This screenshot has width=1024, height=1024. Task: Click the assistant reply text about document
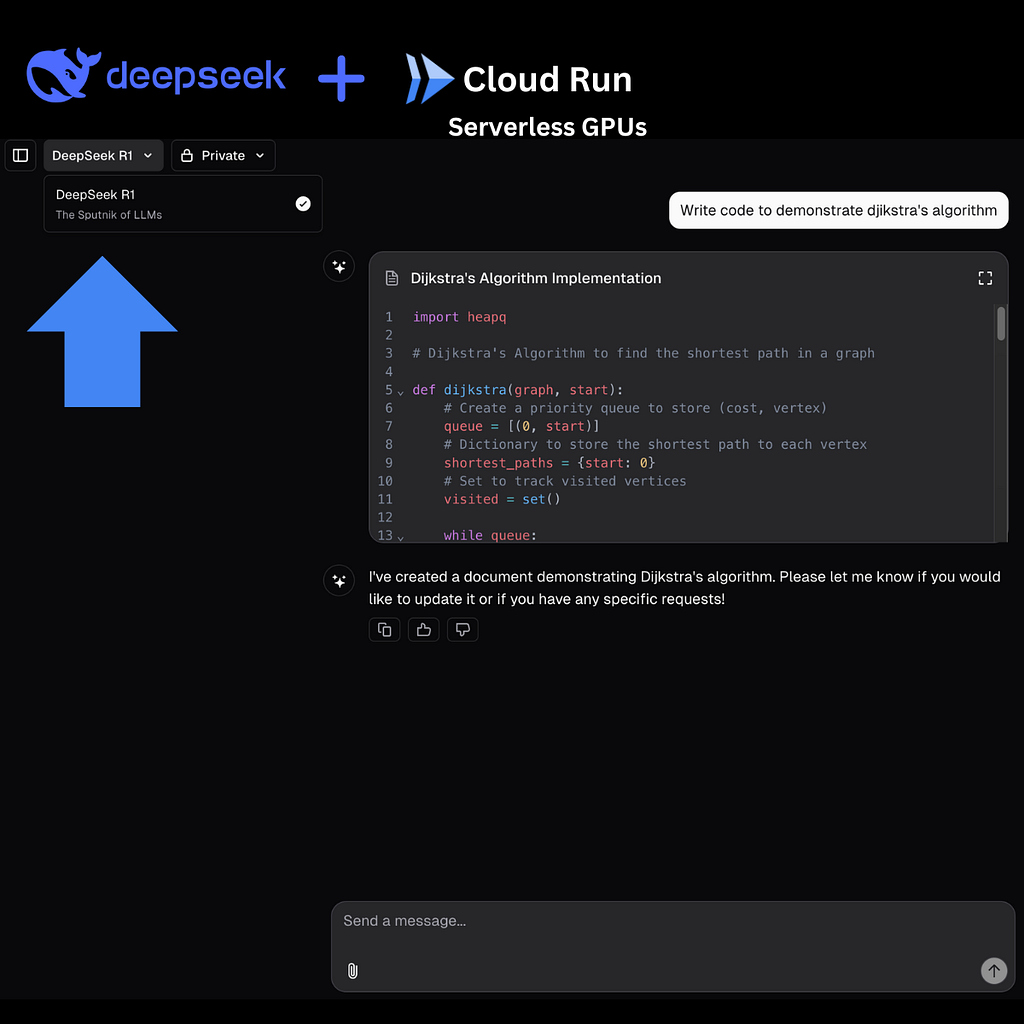pyautogui.click(x=684, y=588)
